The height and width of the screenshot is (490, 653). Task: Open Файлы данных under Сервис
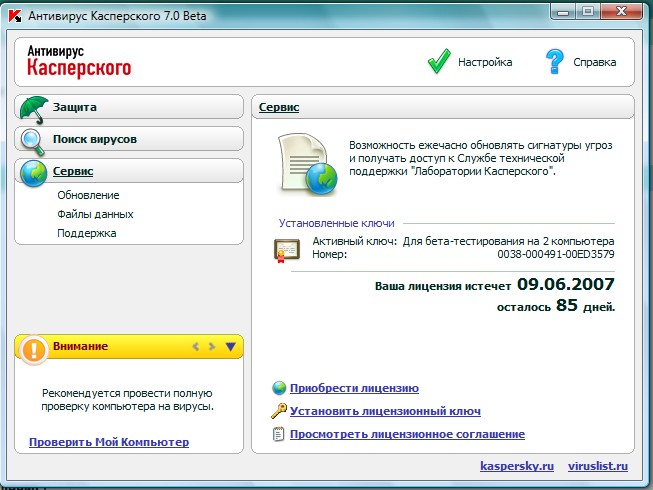pos(95,214)
